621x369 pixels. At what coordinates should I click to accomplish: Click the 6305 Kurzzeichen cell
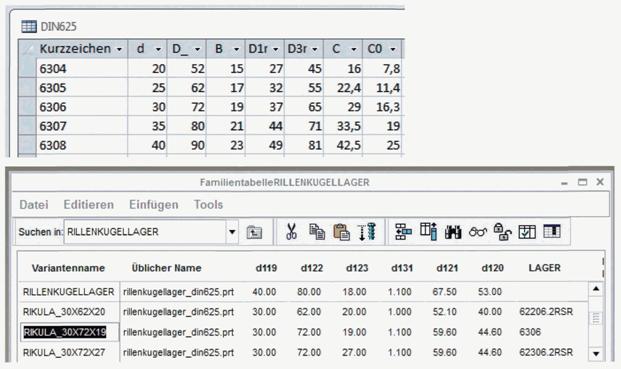click(x=82, y=88)
